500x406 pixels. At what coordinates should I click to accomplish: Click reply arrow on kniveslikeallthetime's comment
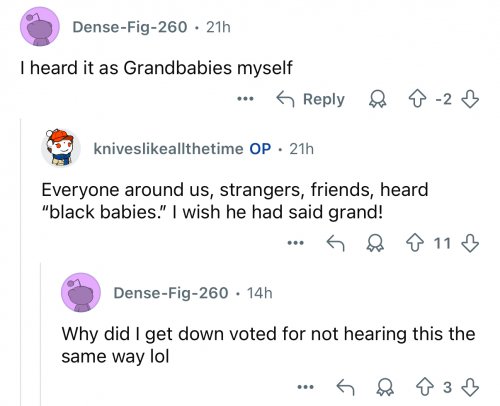coord(335,243)
